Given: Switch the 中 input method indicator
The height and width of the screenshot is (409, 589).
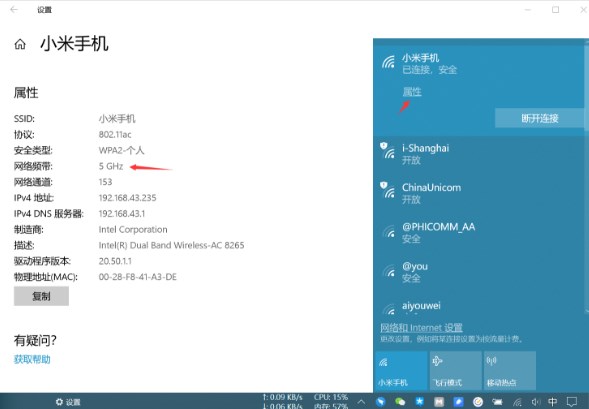Looking at the screenshot, I should coord(553,402).
